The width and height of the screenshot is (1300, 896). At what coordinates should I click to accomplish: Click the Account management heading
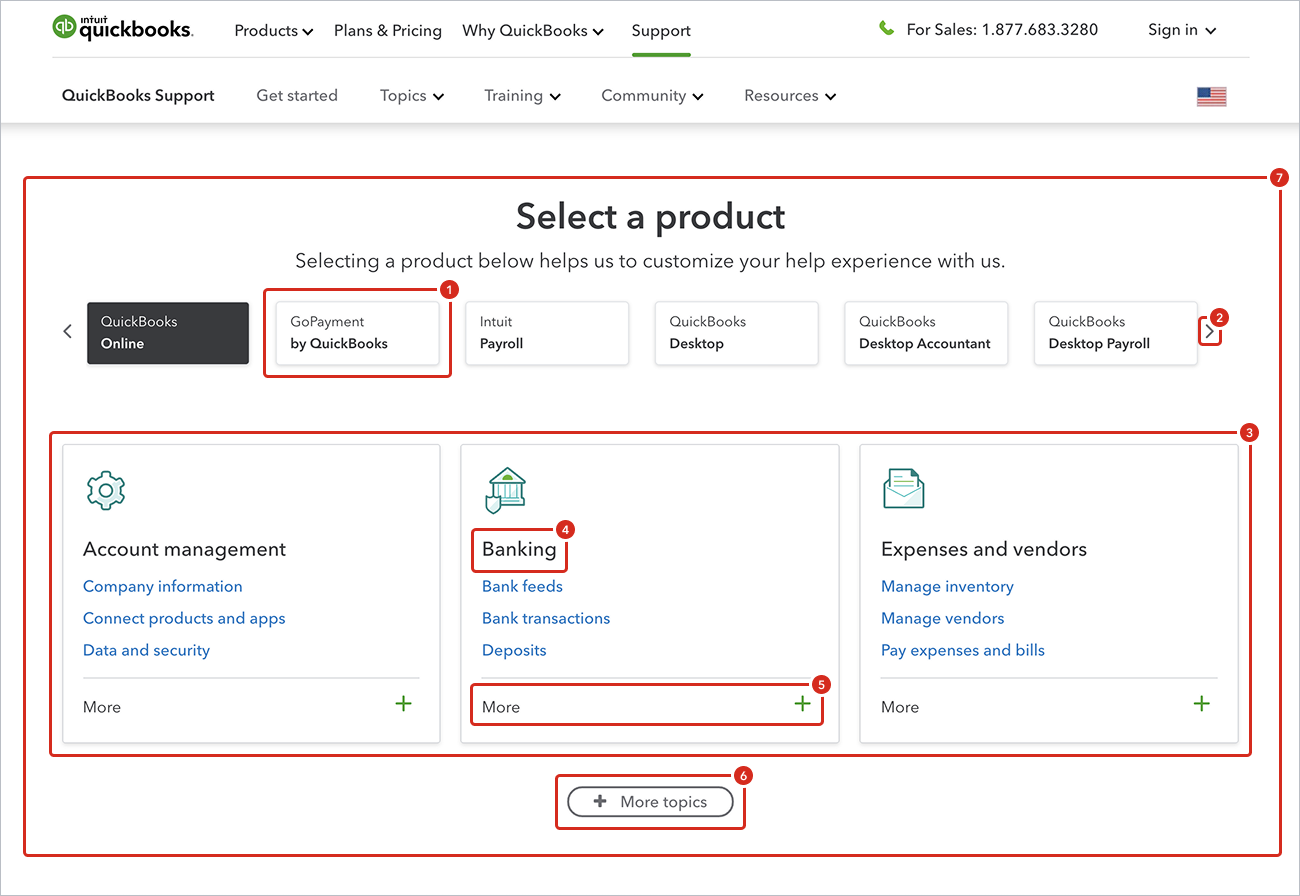184,549
